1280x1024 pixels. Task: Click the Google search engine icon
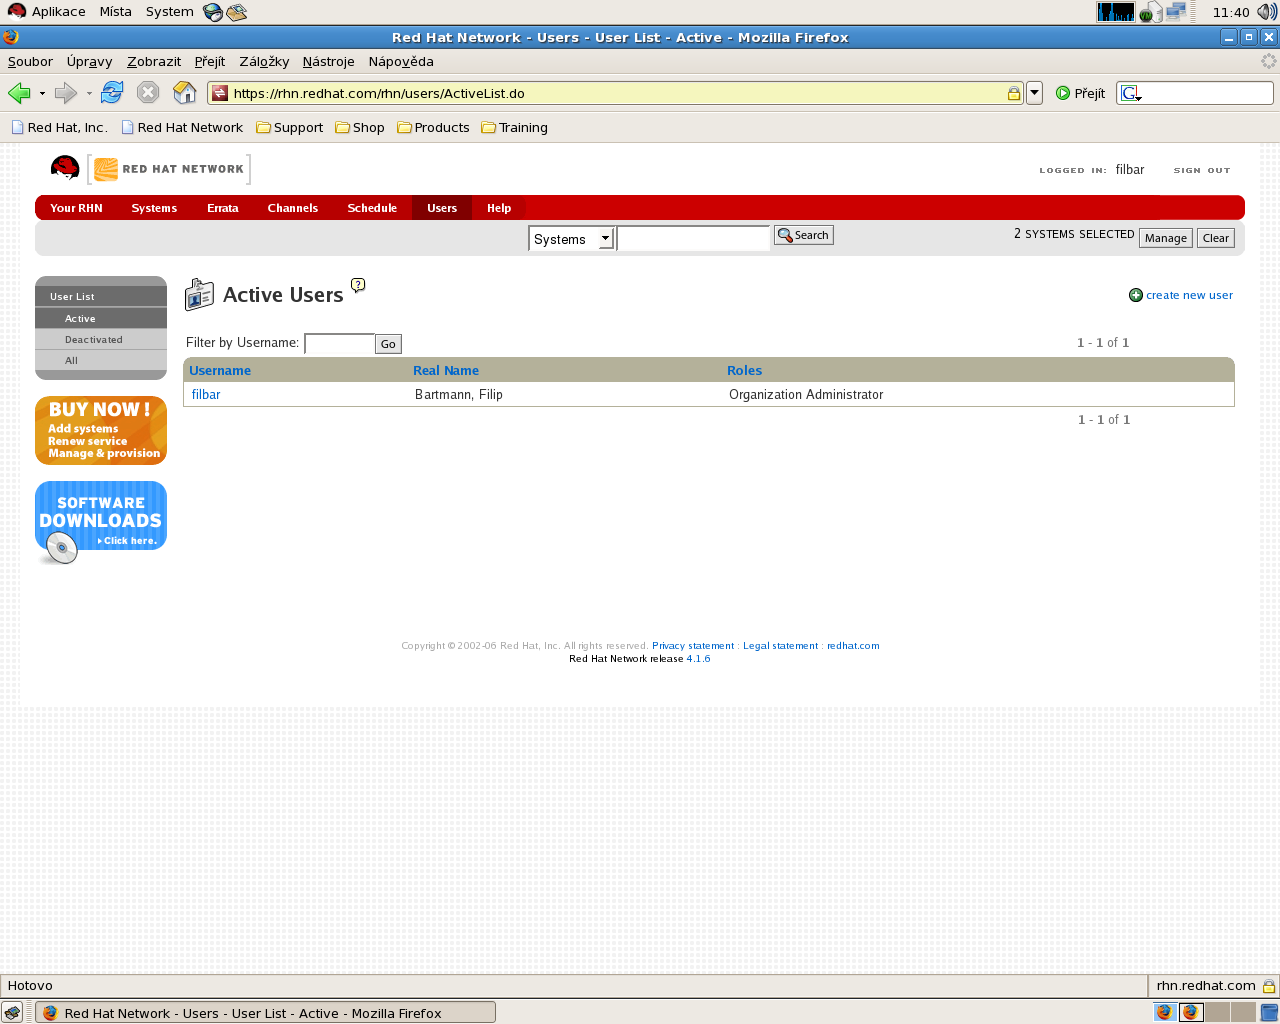[1131, 93]
